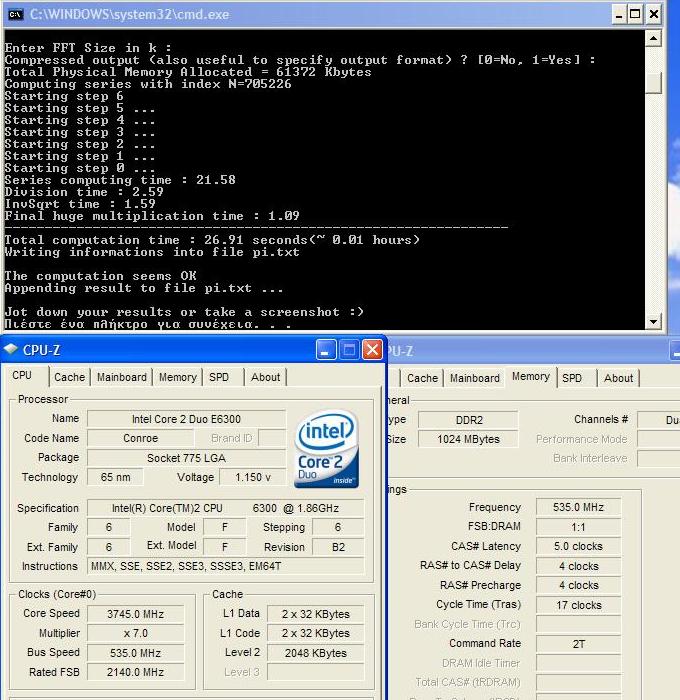680x700 pixels.
Task: Click 'The computation seems OK' line
Action: (x=100, y=275)
